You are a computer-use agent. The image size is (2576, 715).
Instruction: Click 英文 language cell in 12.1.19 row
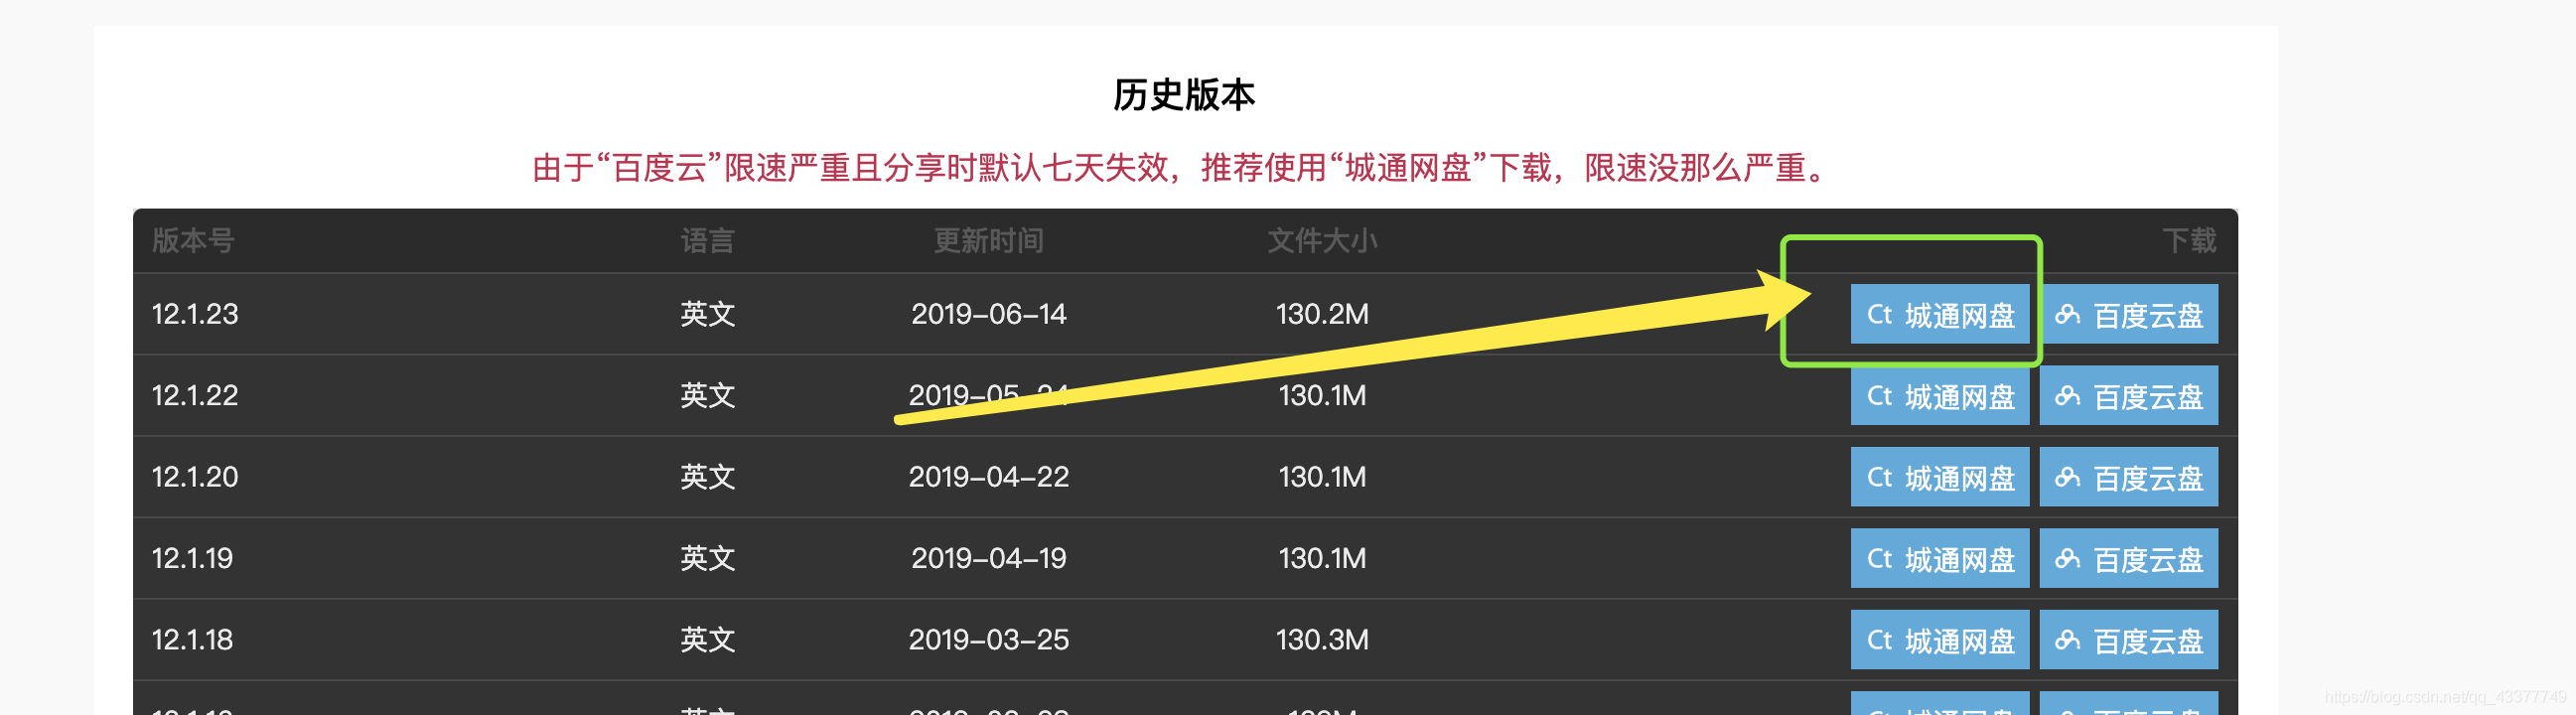[x=708, y=558]
